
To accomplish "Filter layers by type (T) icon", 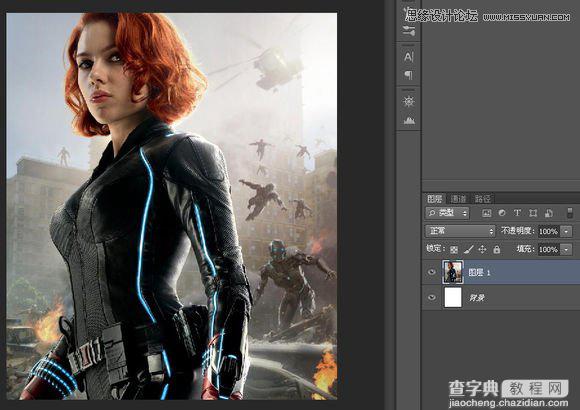I will point(517,213).
